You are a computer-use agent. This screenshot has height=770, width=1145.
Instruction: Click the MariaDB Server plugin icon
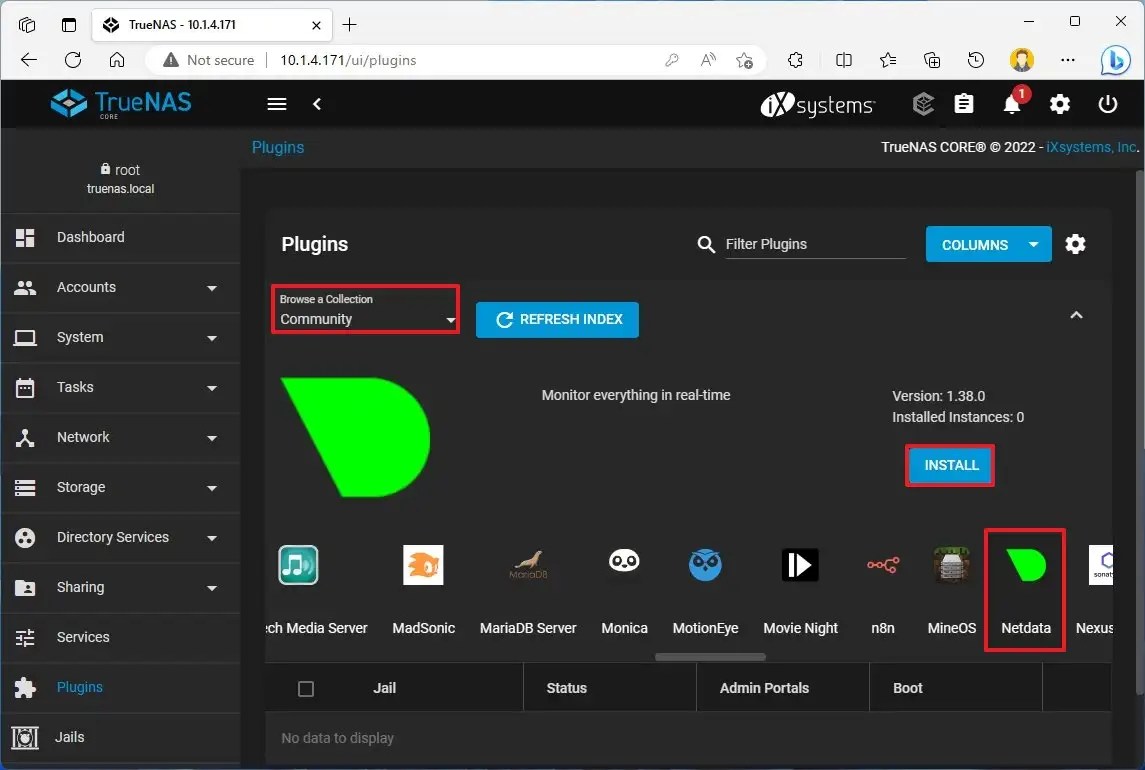[528, 565]
